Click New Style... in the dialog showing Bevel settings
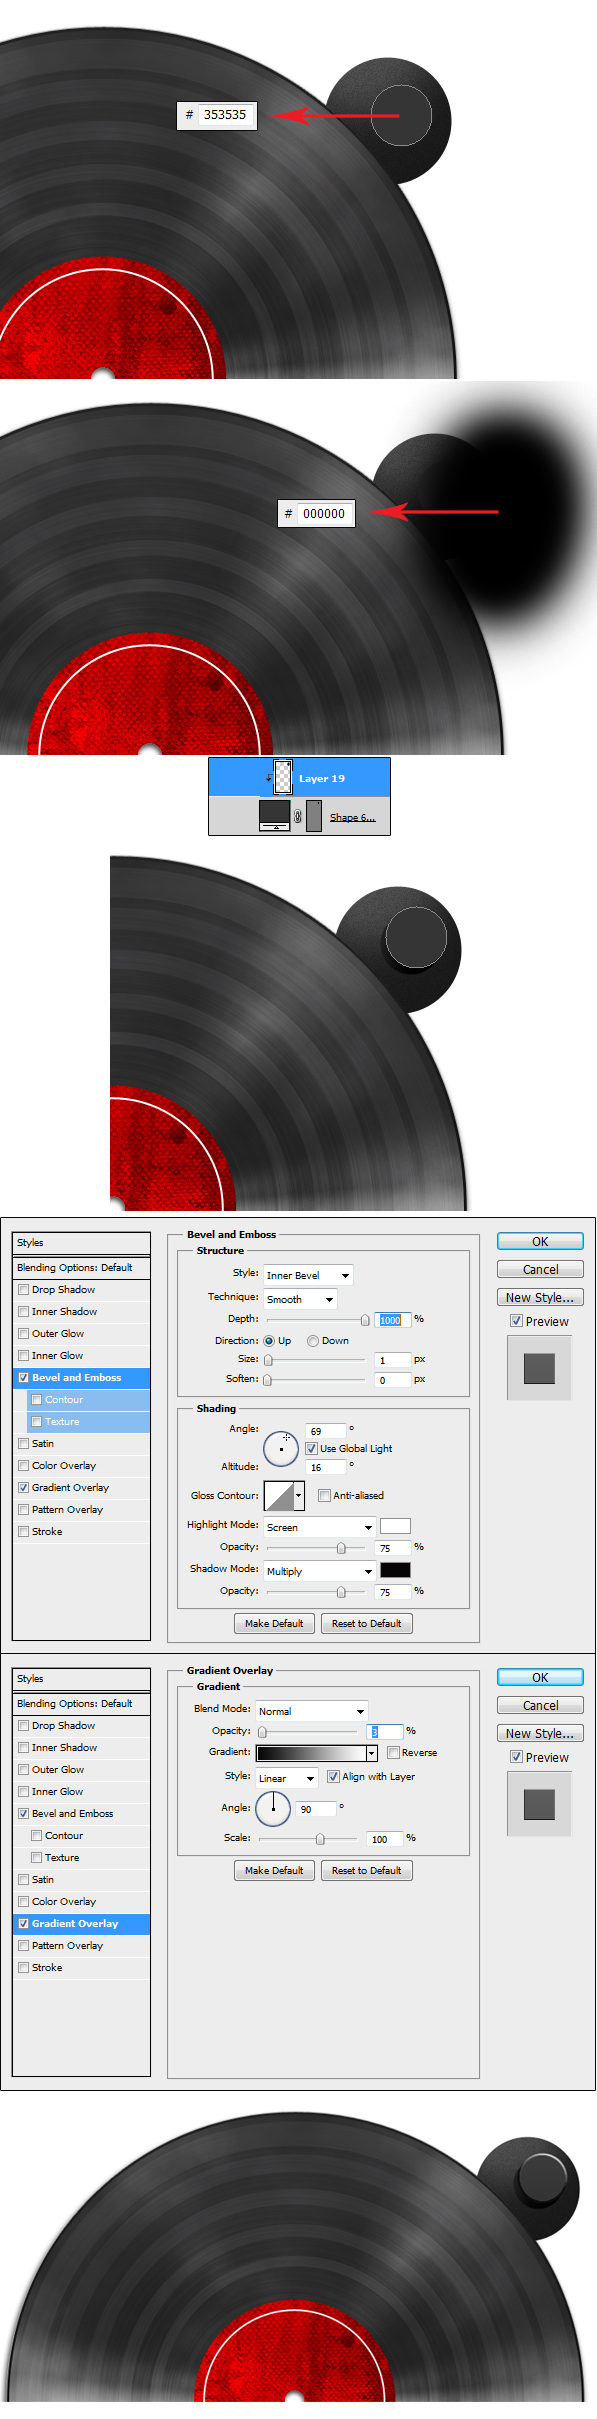 click(x=540, y=1297)
